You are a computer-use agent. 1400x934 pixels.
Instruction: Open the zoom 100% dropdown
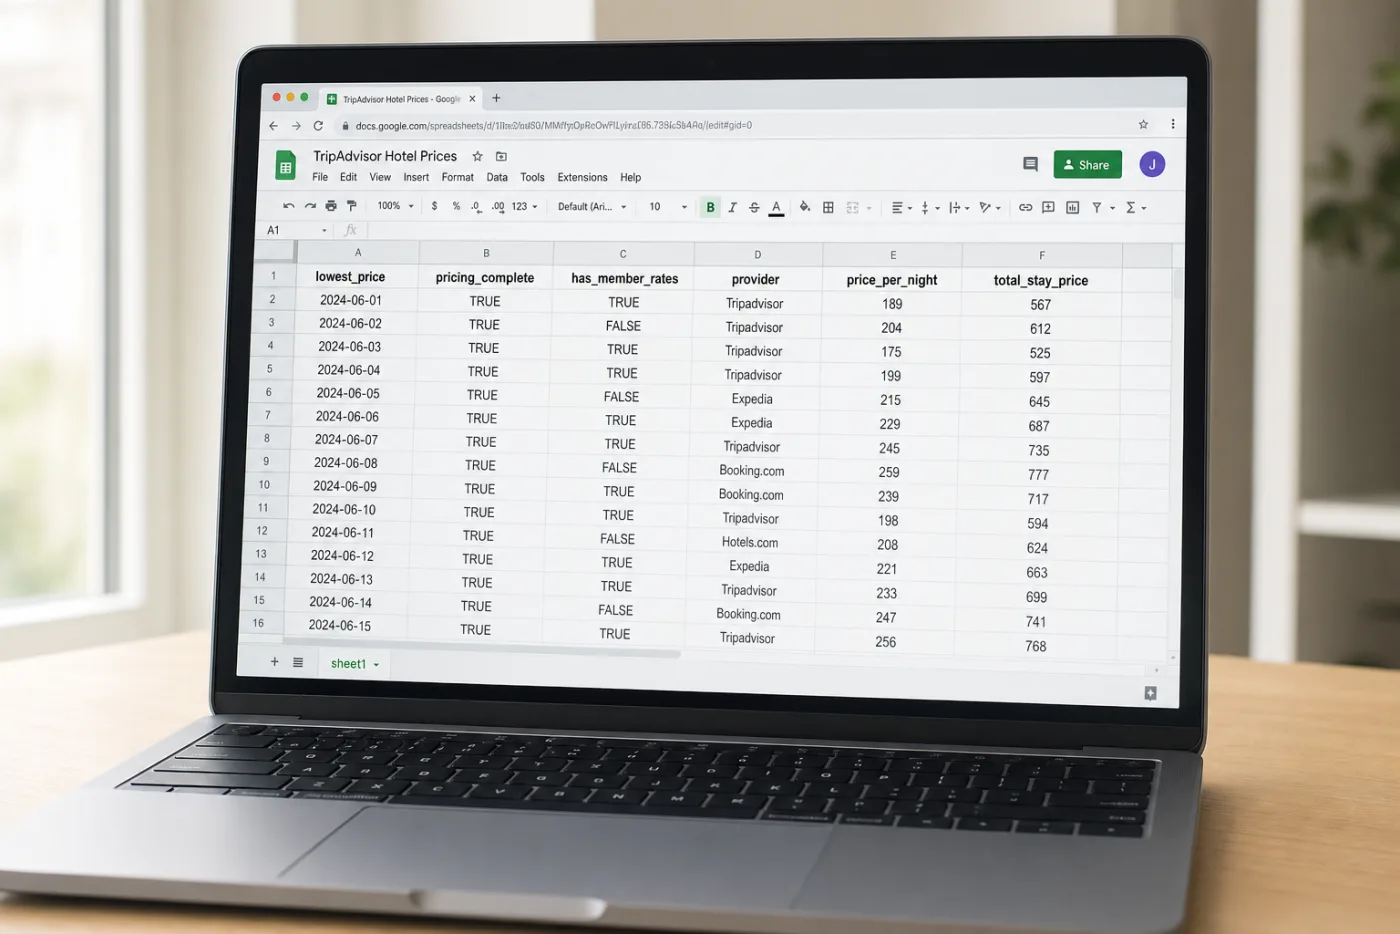click(395, 206)
